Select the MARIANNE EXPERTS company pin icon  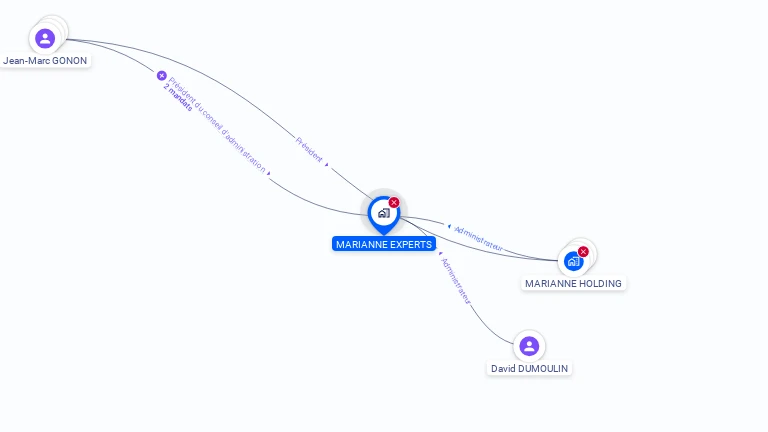tap(384, 215)
